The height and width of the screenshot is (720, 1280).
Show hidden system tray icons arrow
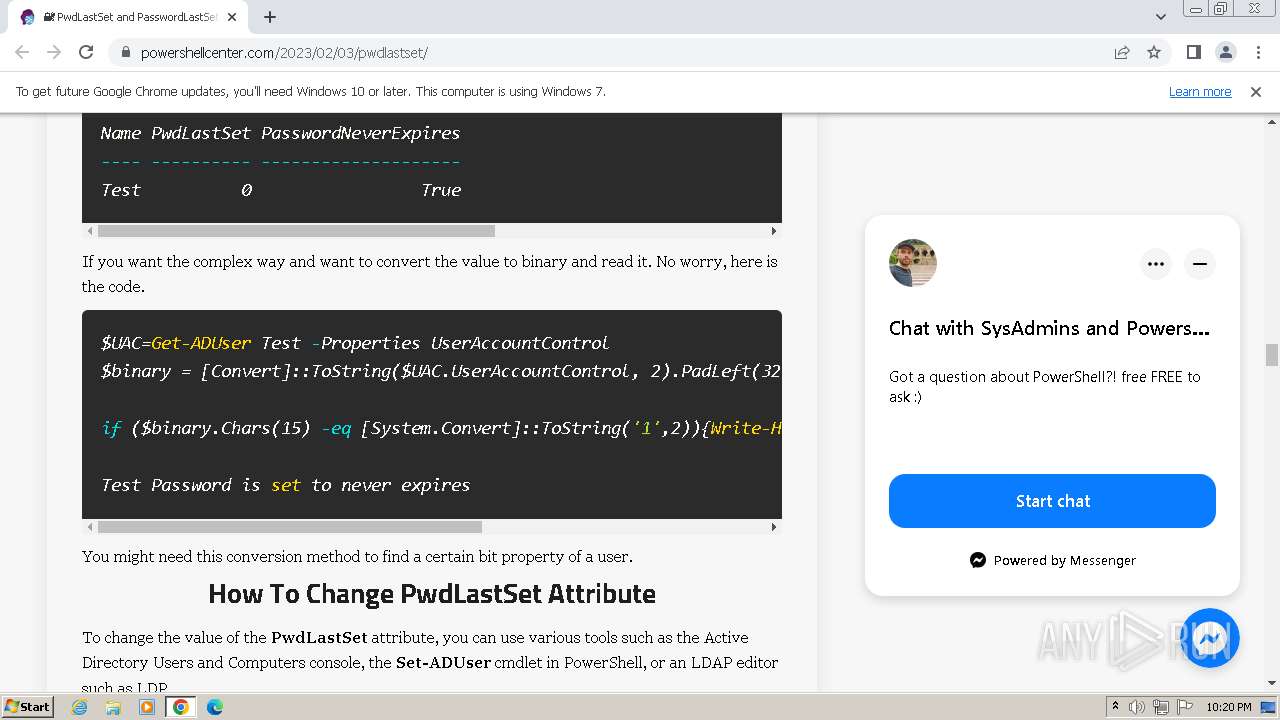coord(1115,706)
